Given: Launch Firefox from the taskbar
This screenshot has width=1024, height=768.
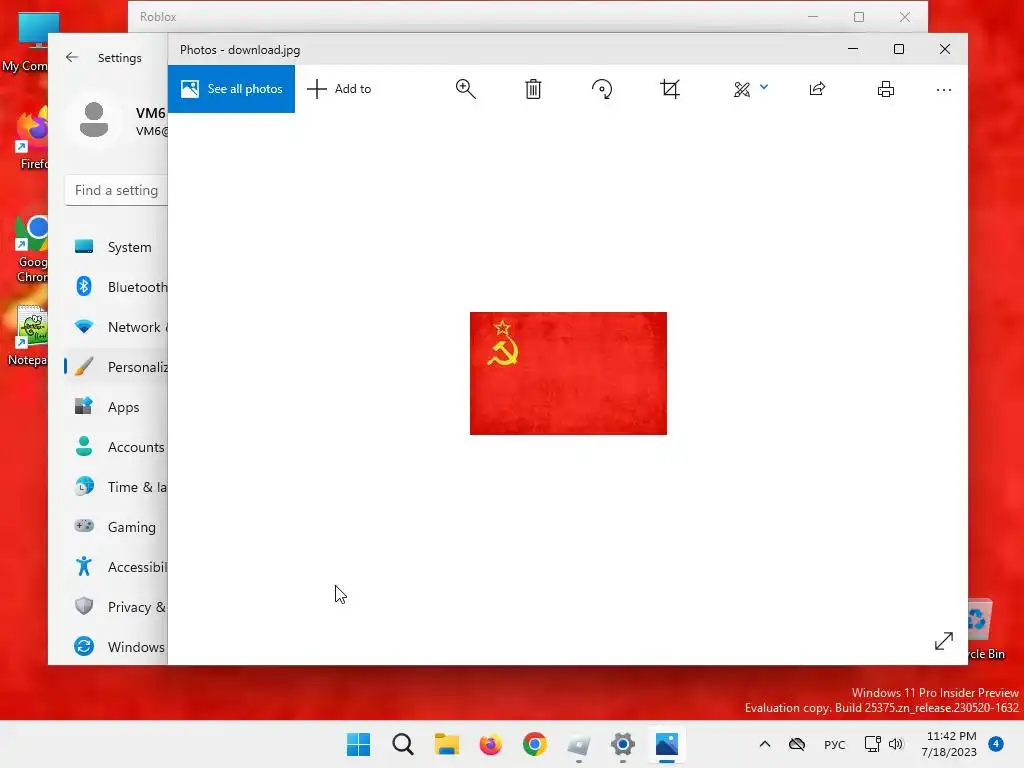Looking at the screenshot, I should click(x=490, y=744).
